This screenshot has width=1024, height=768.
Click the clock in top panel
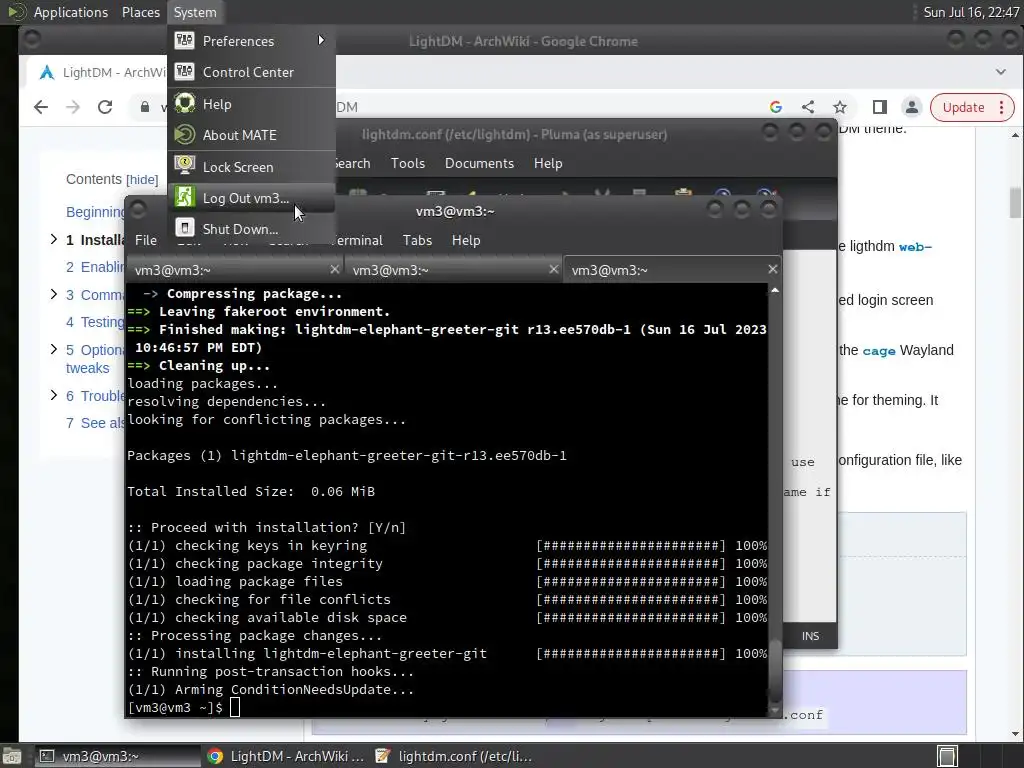970,12
